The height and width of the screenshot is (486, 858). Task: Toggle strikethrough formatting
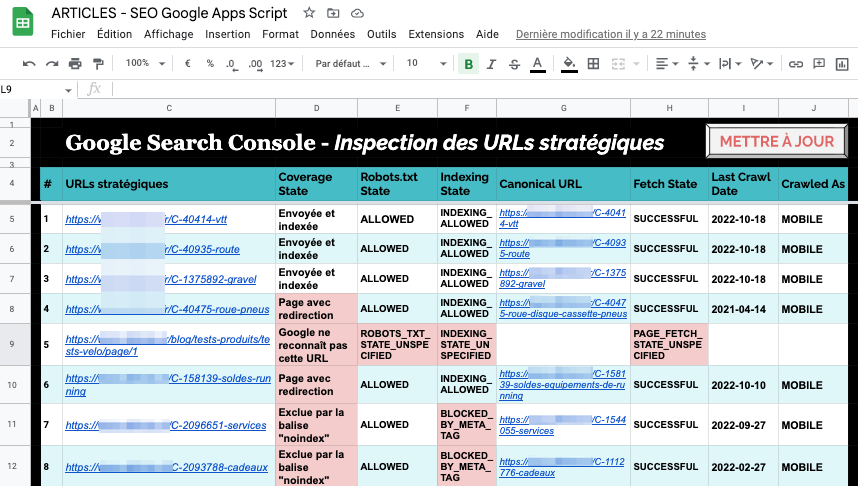[x=514, y=64]
